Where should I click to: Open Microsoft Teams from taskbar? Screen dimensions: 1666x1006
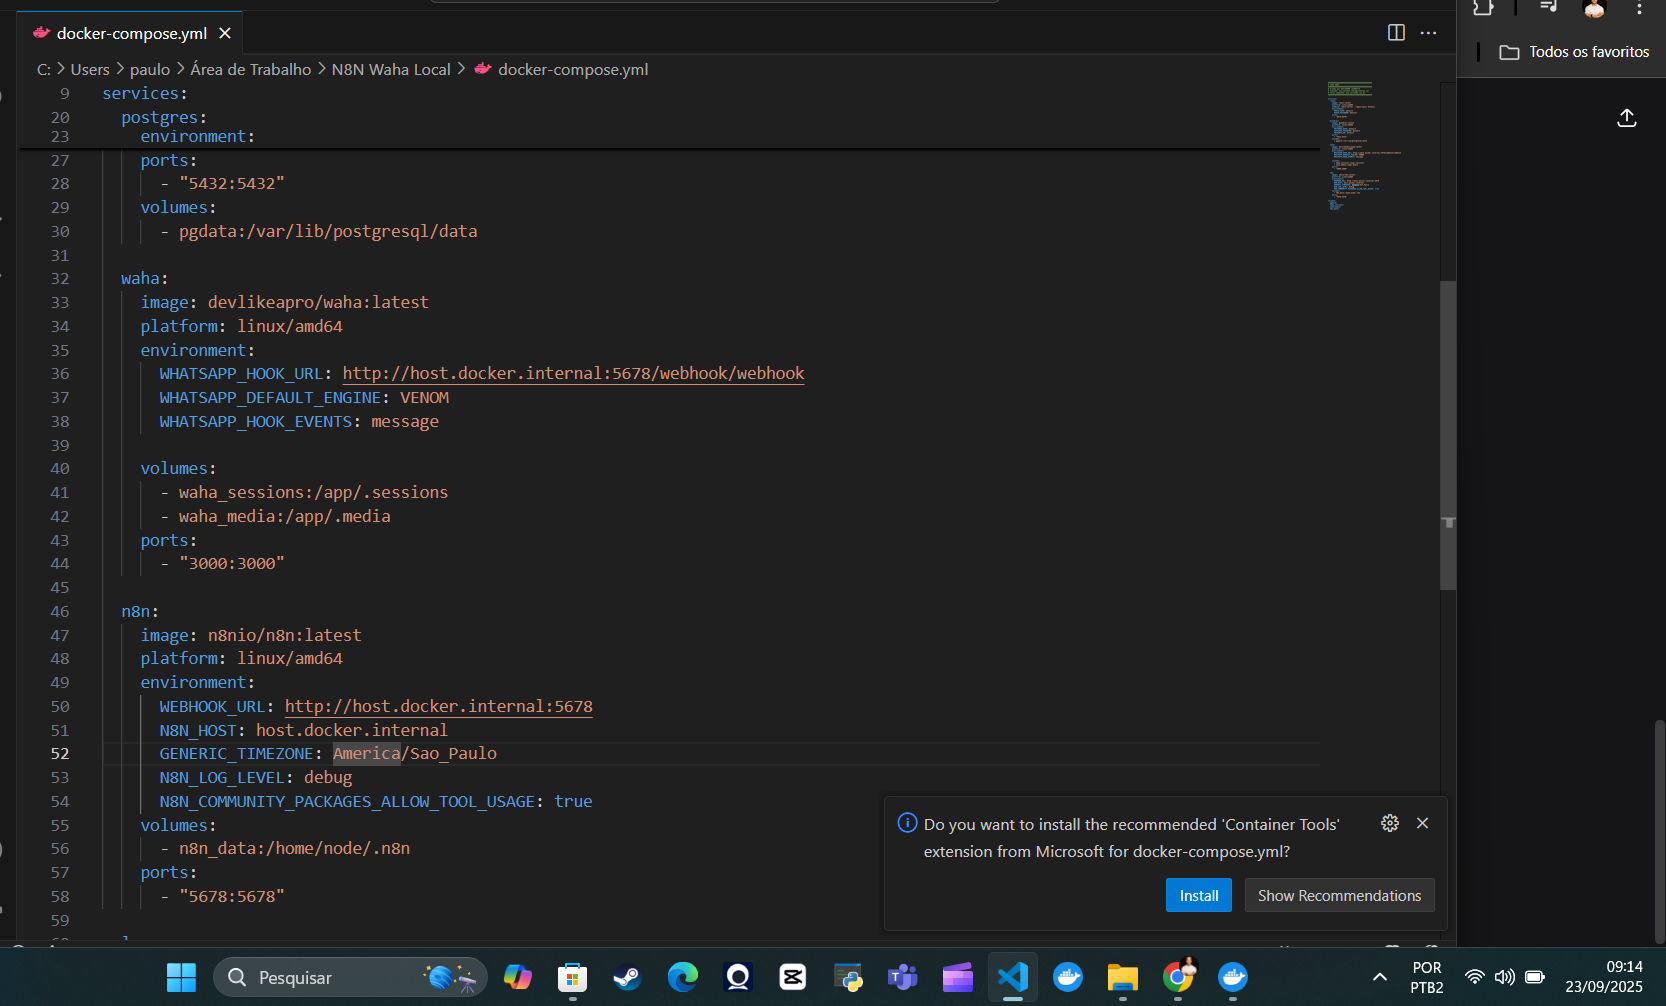[903, 977]
